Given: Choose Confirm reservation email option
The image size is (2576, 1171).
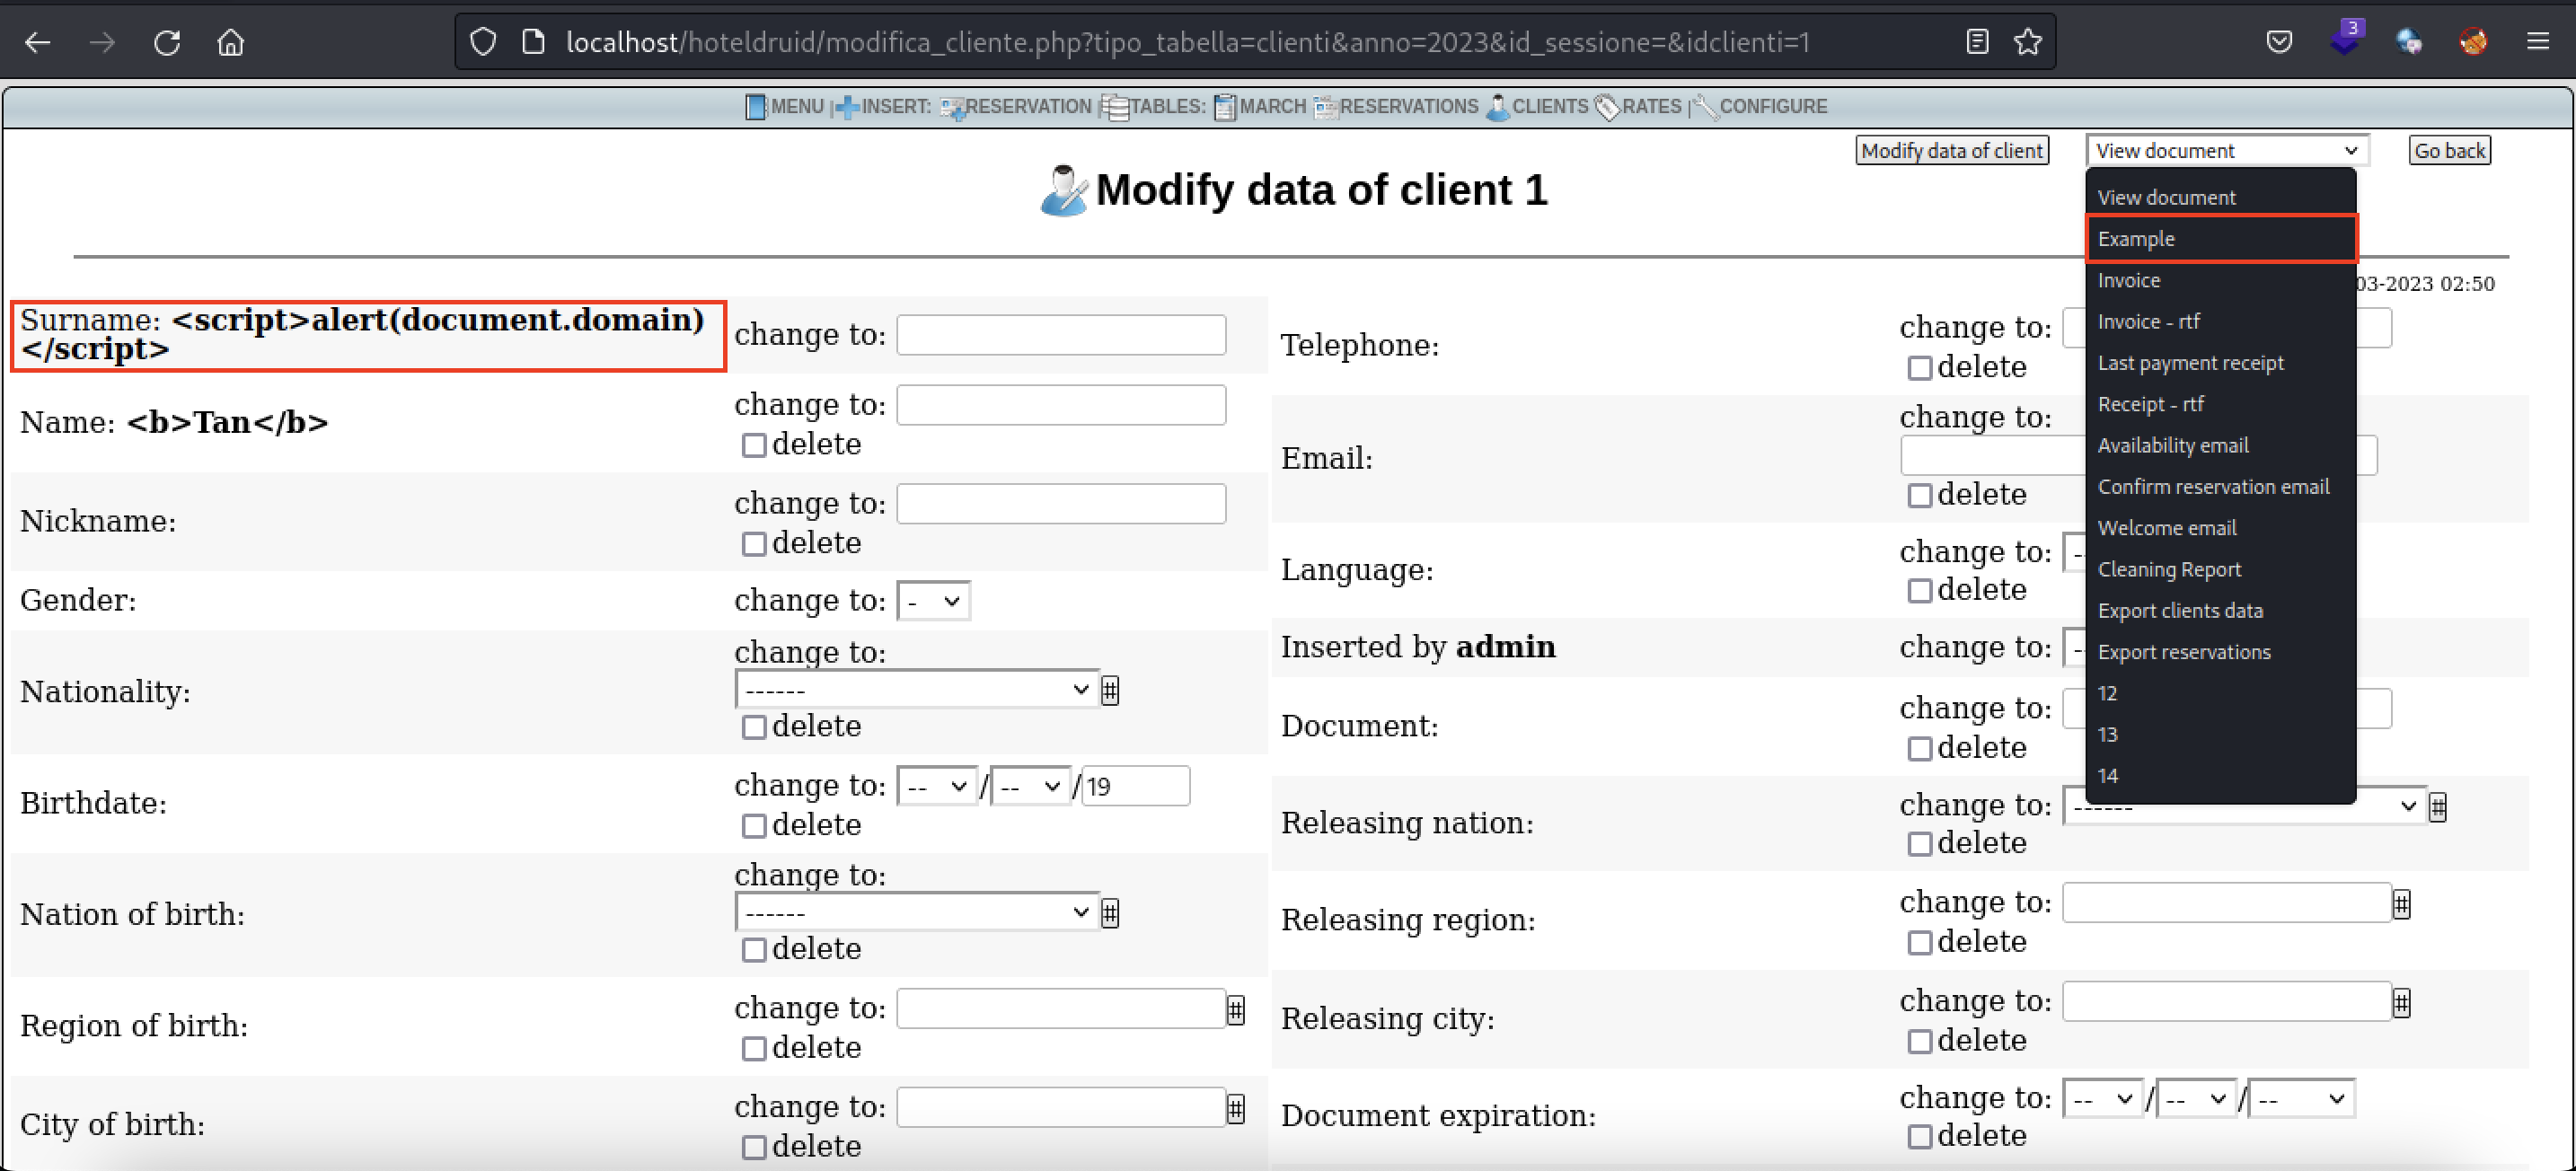Looking at the screenshot, I should pos(2221,487).
